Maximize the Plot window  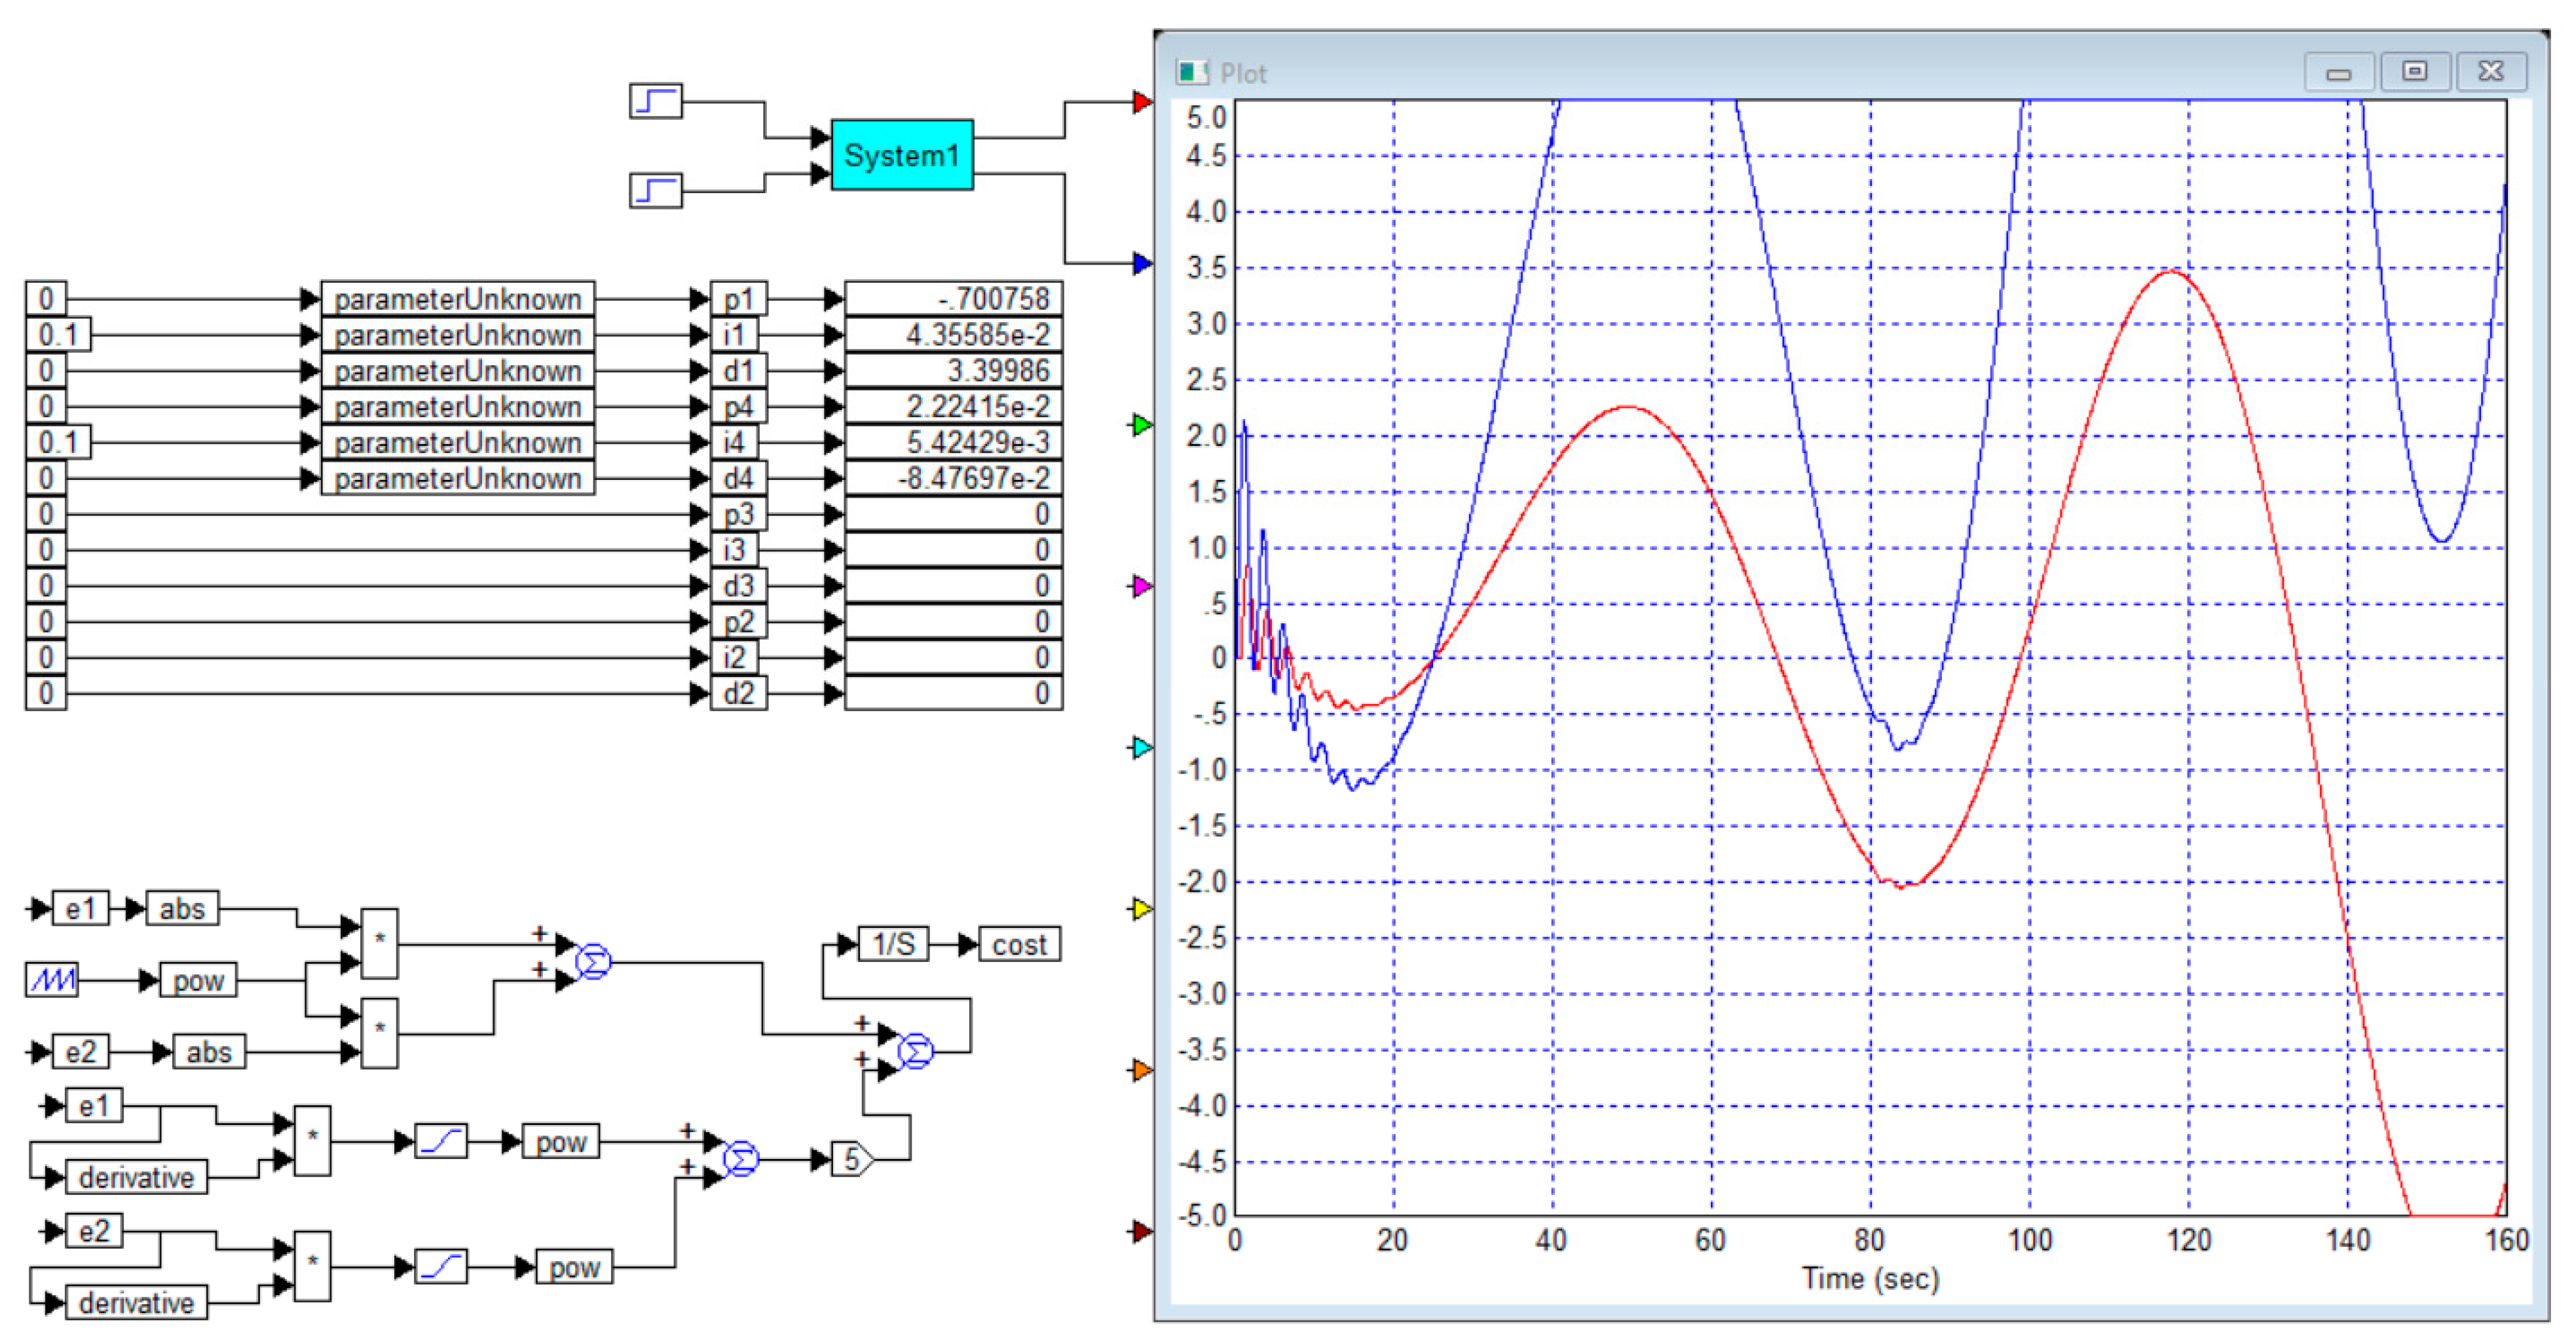click(2414, 72)
